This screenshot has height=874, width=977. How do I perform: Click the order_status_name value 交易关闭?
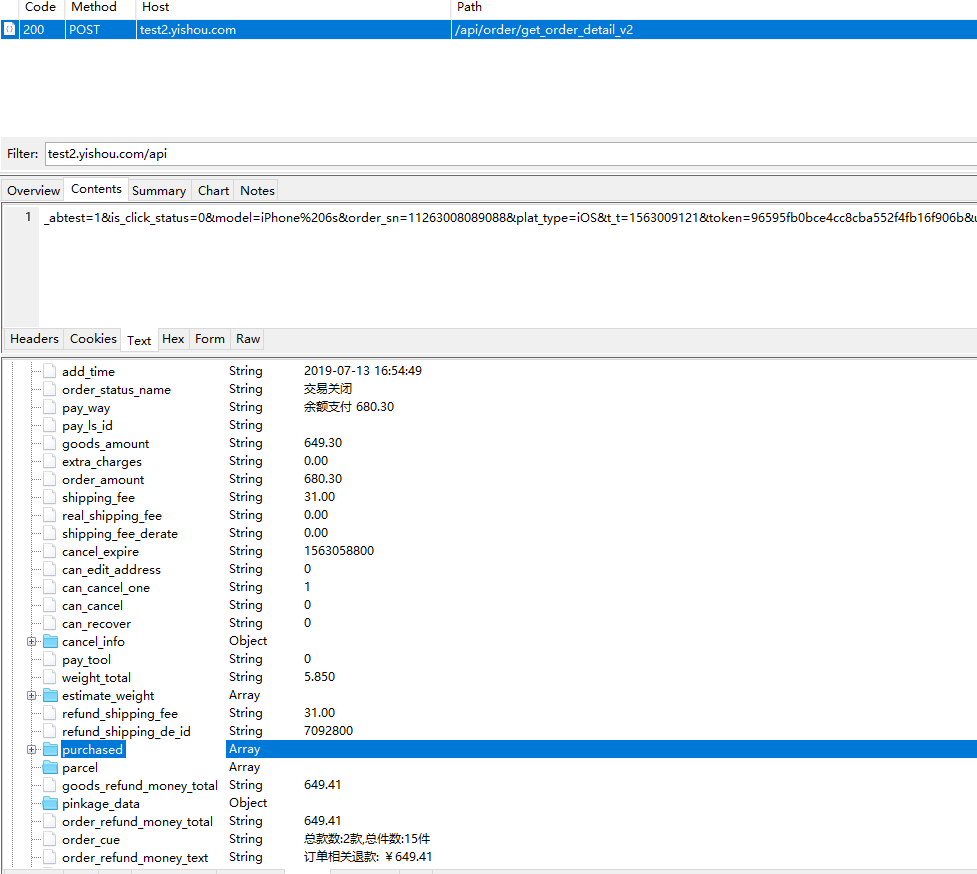click(x=328, y=389)
